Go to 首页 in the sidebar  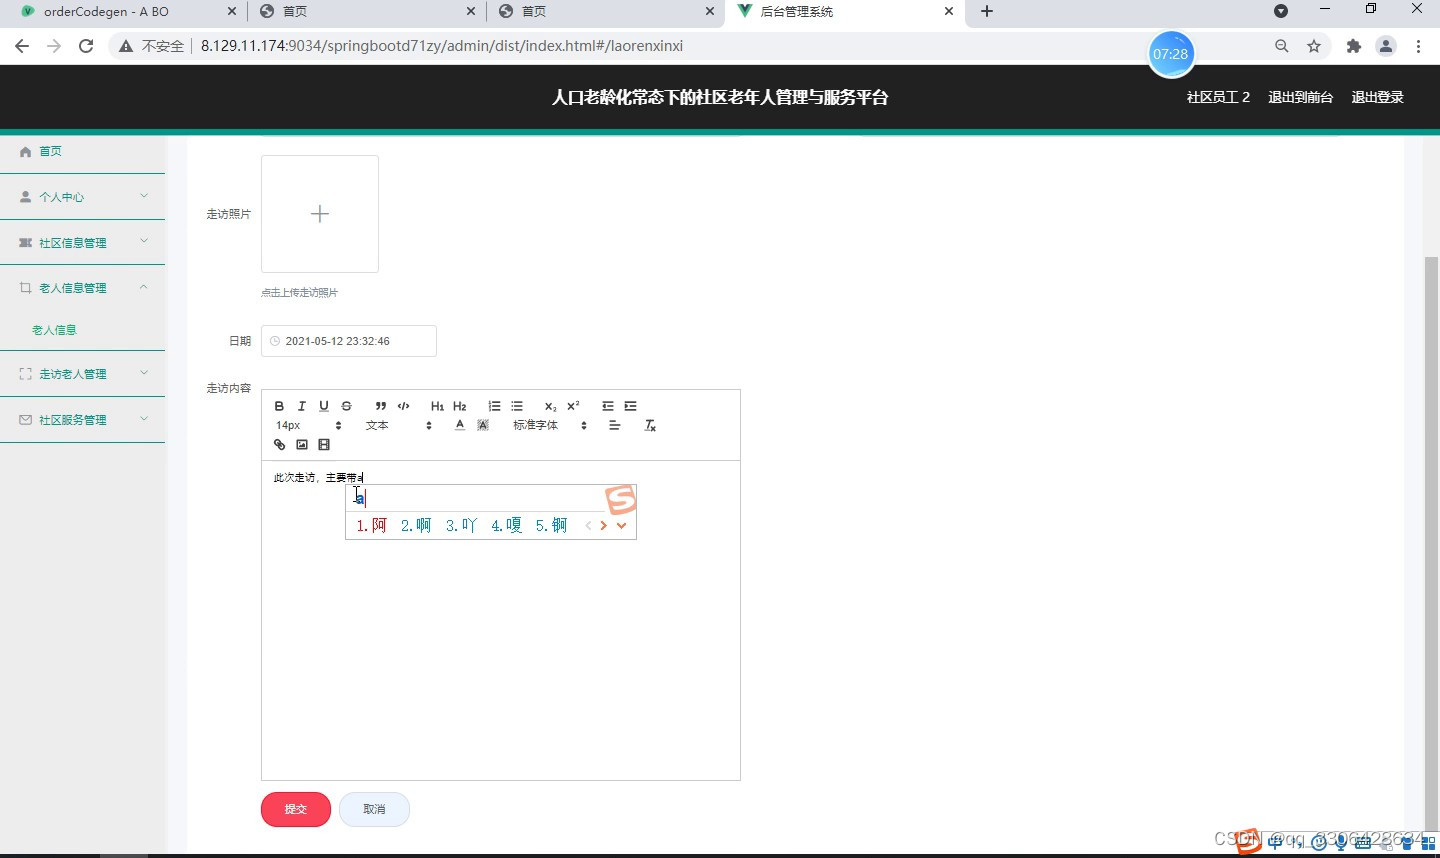(x=83, y=151)
